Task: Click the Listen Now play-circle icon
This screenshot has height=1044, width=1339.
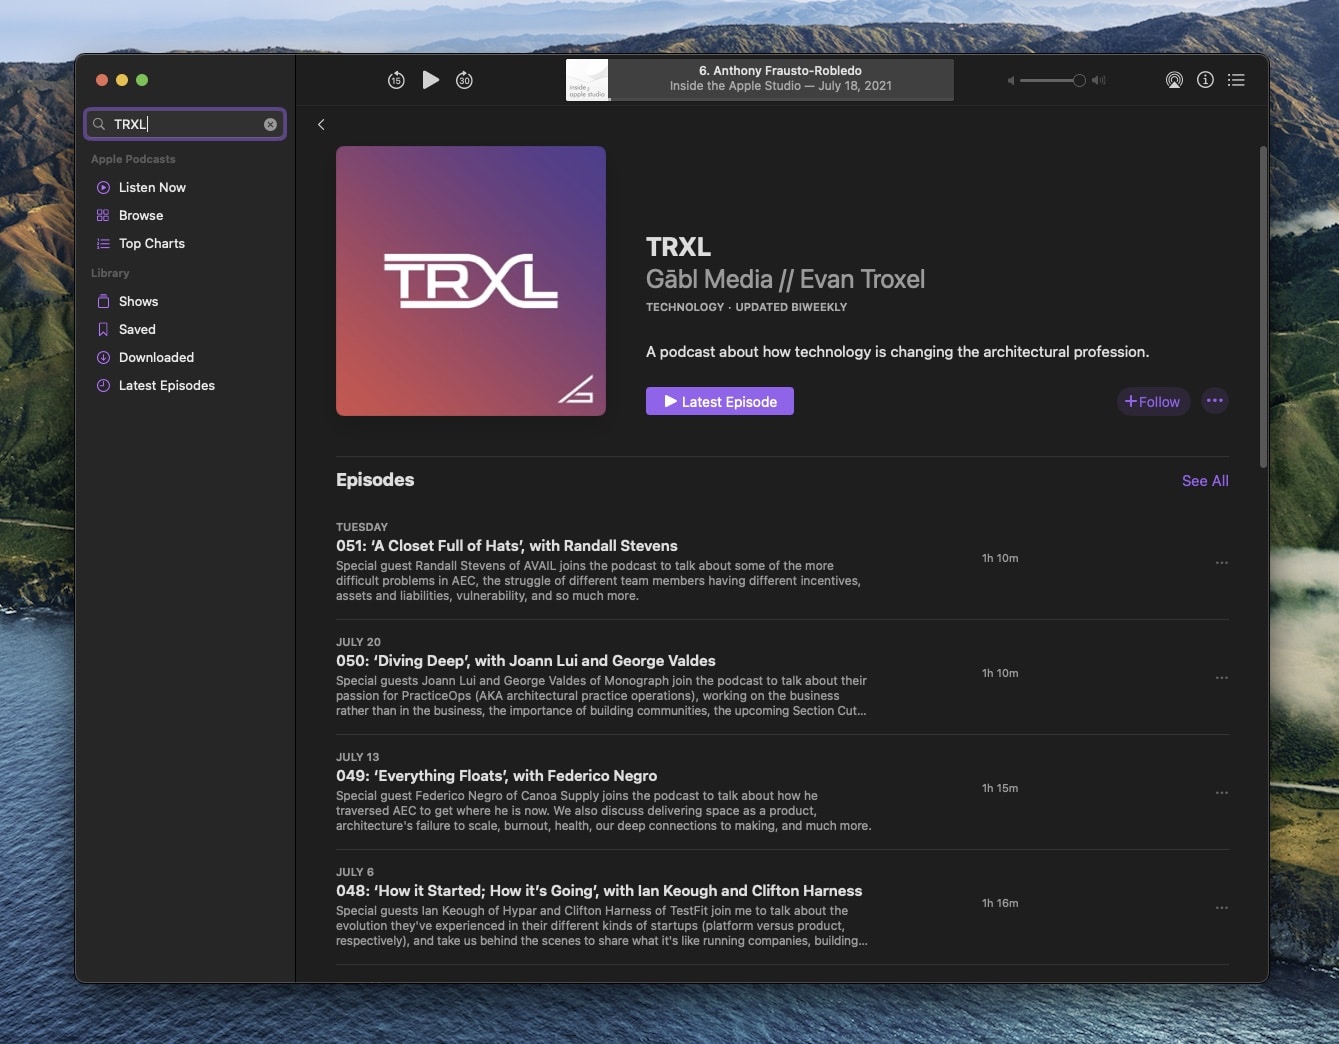Action: coord(103,187)
